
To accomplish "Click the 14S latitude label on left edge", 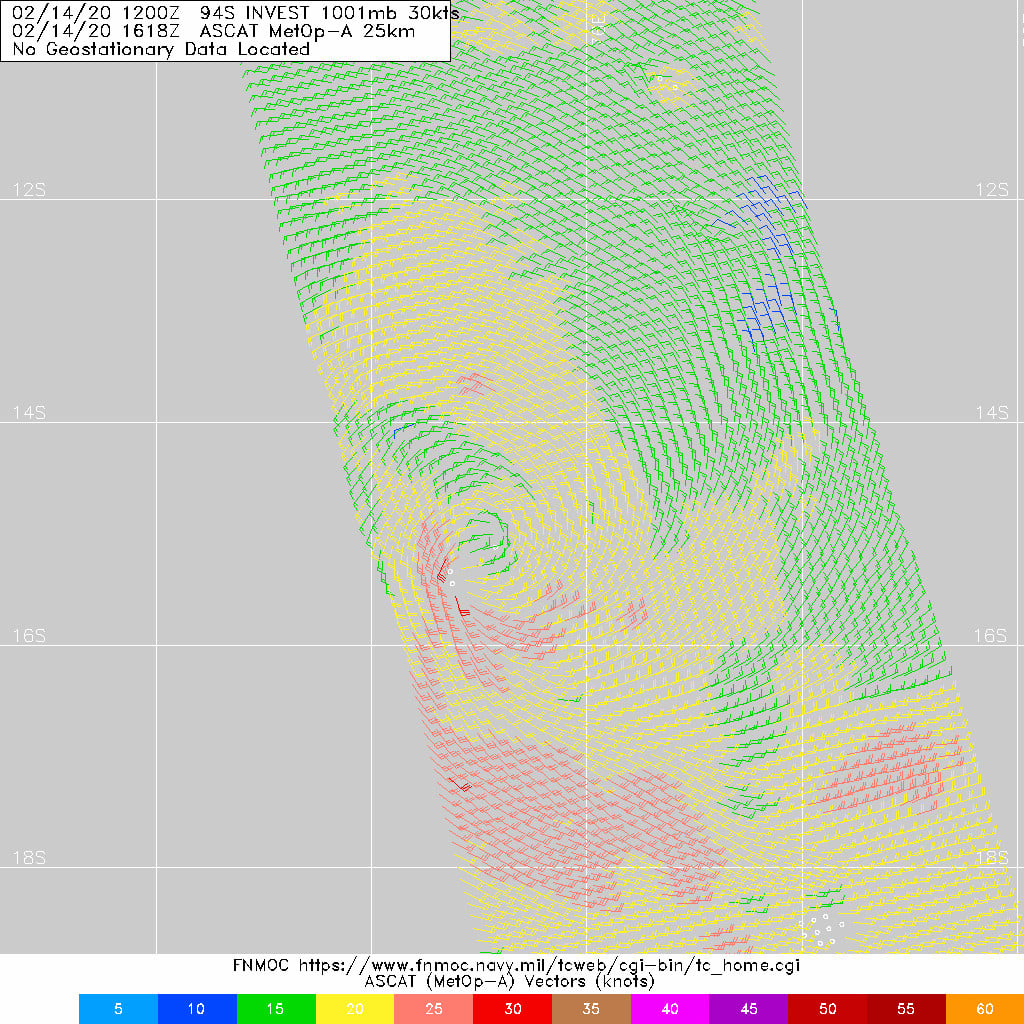I will click(x=29, y=413).
